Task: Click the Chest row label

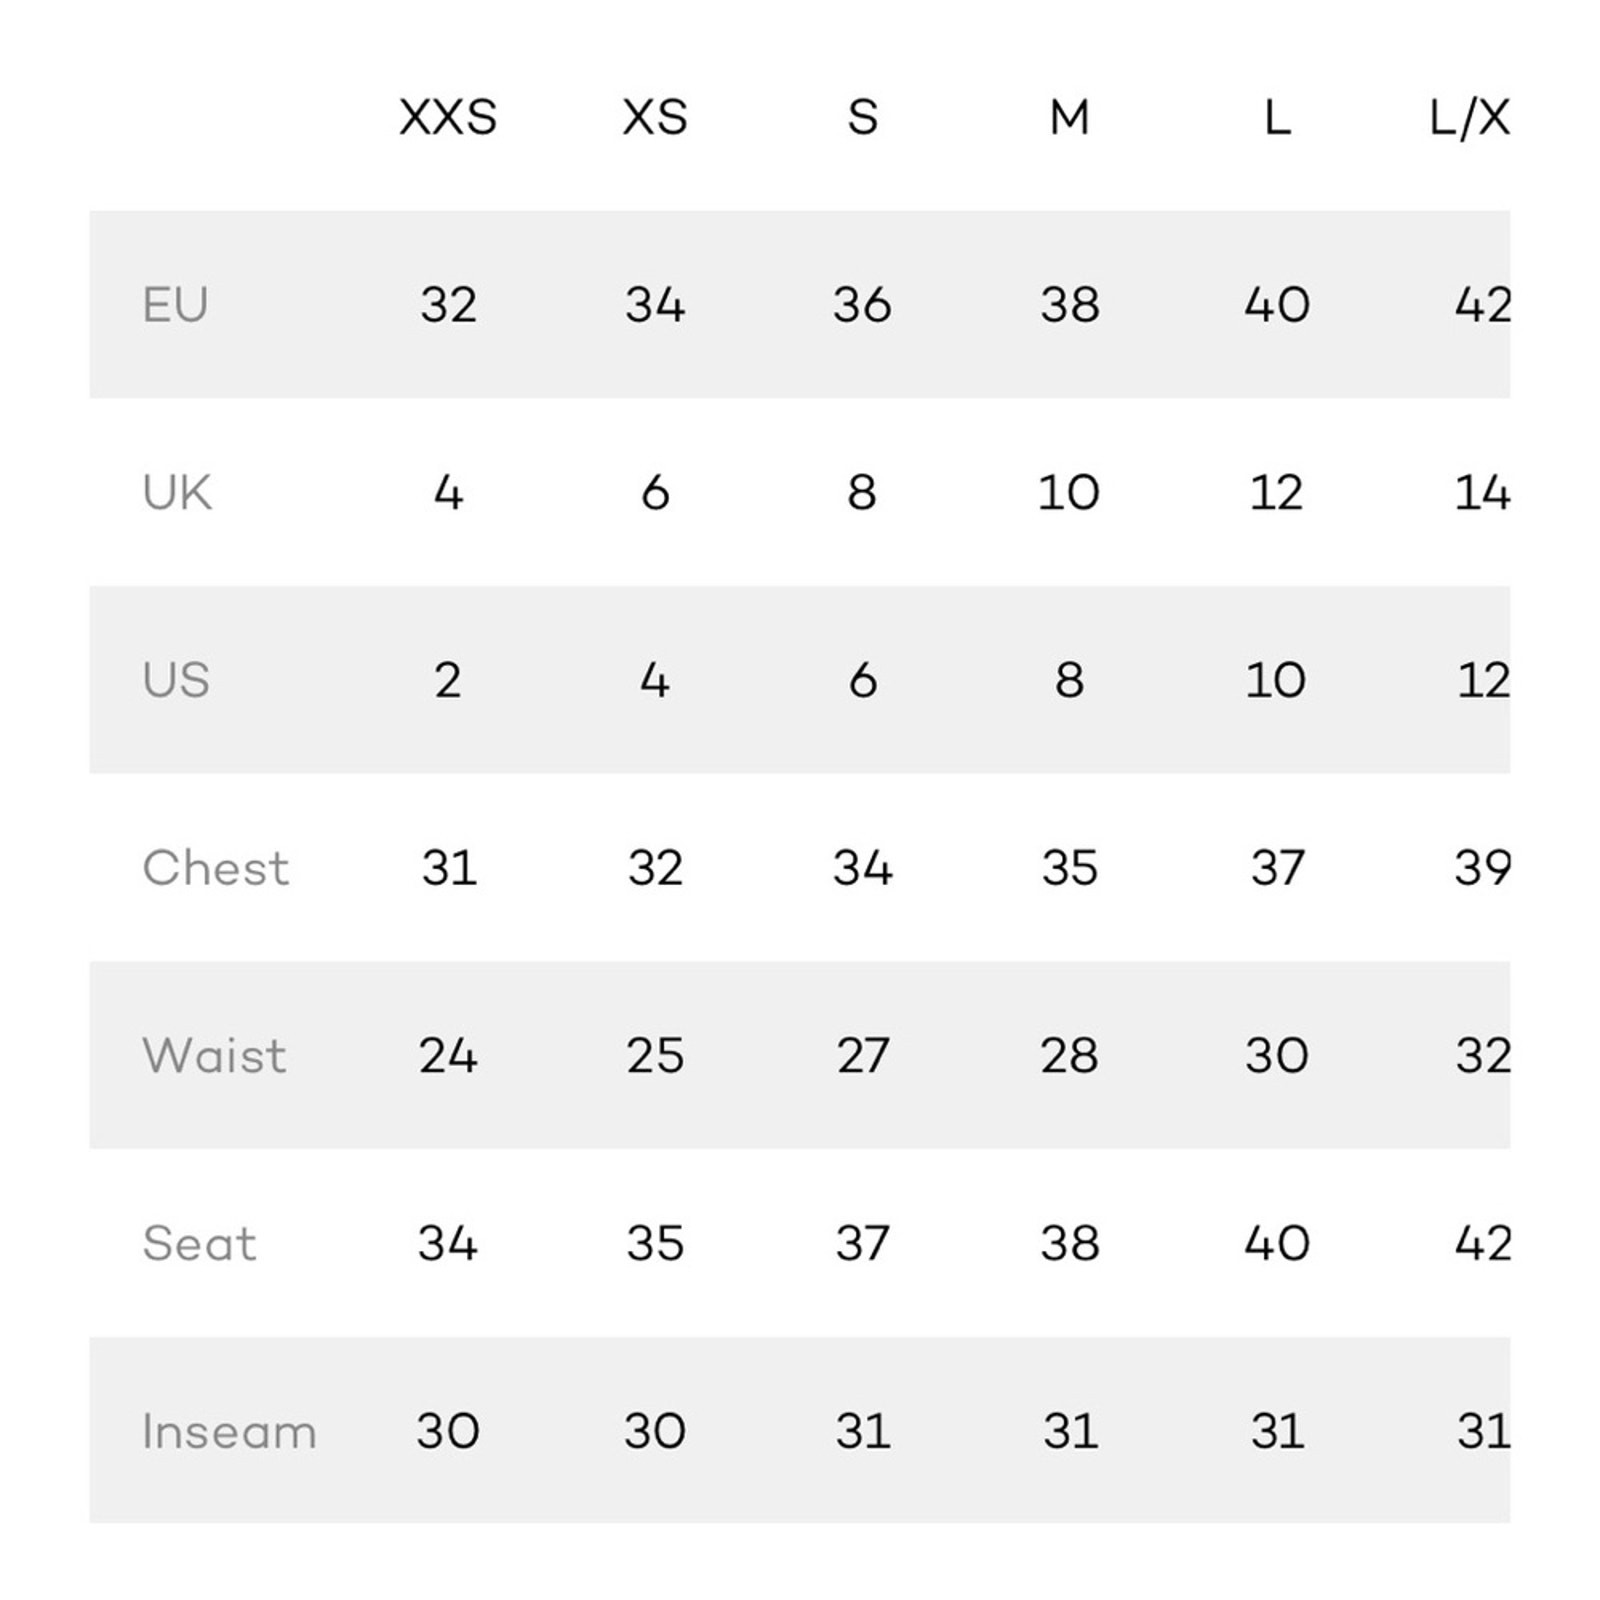Action: [x=216, y=868]
